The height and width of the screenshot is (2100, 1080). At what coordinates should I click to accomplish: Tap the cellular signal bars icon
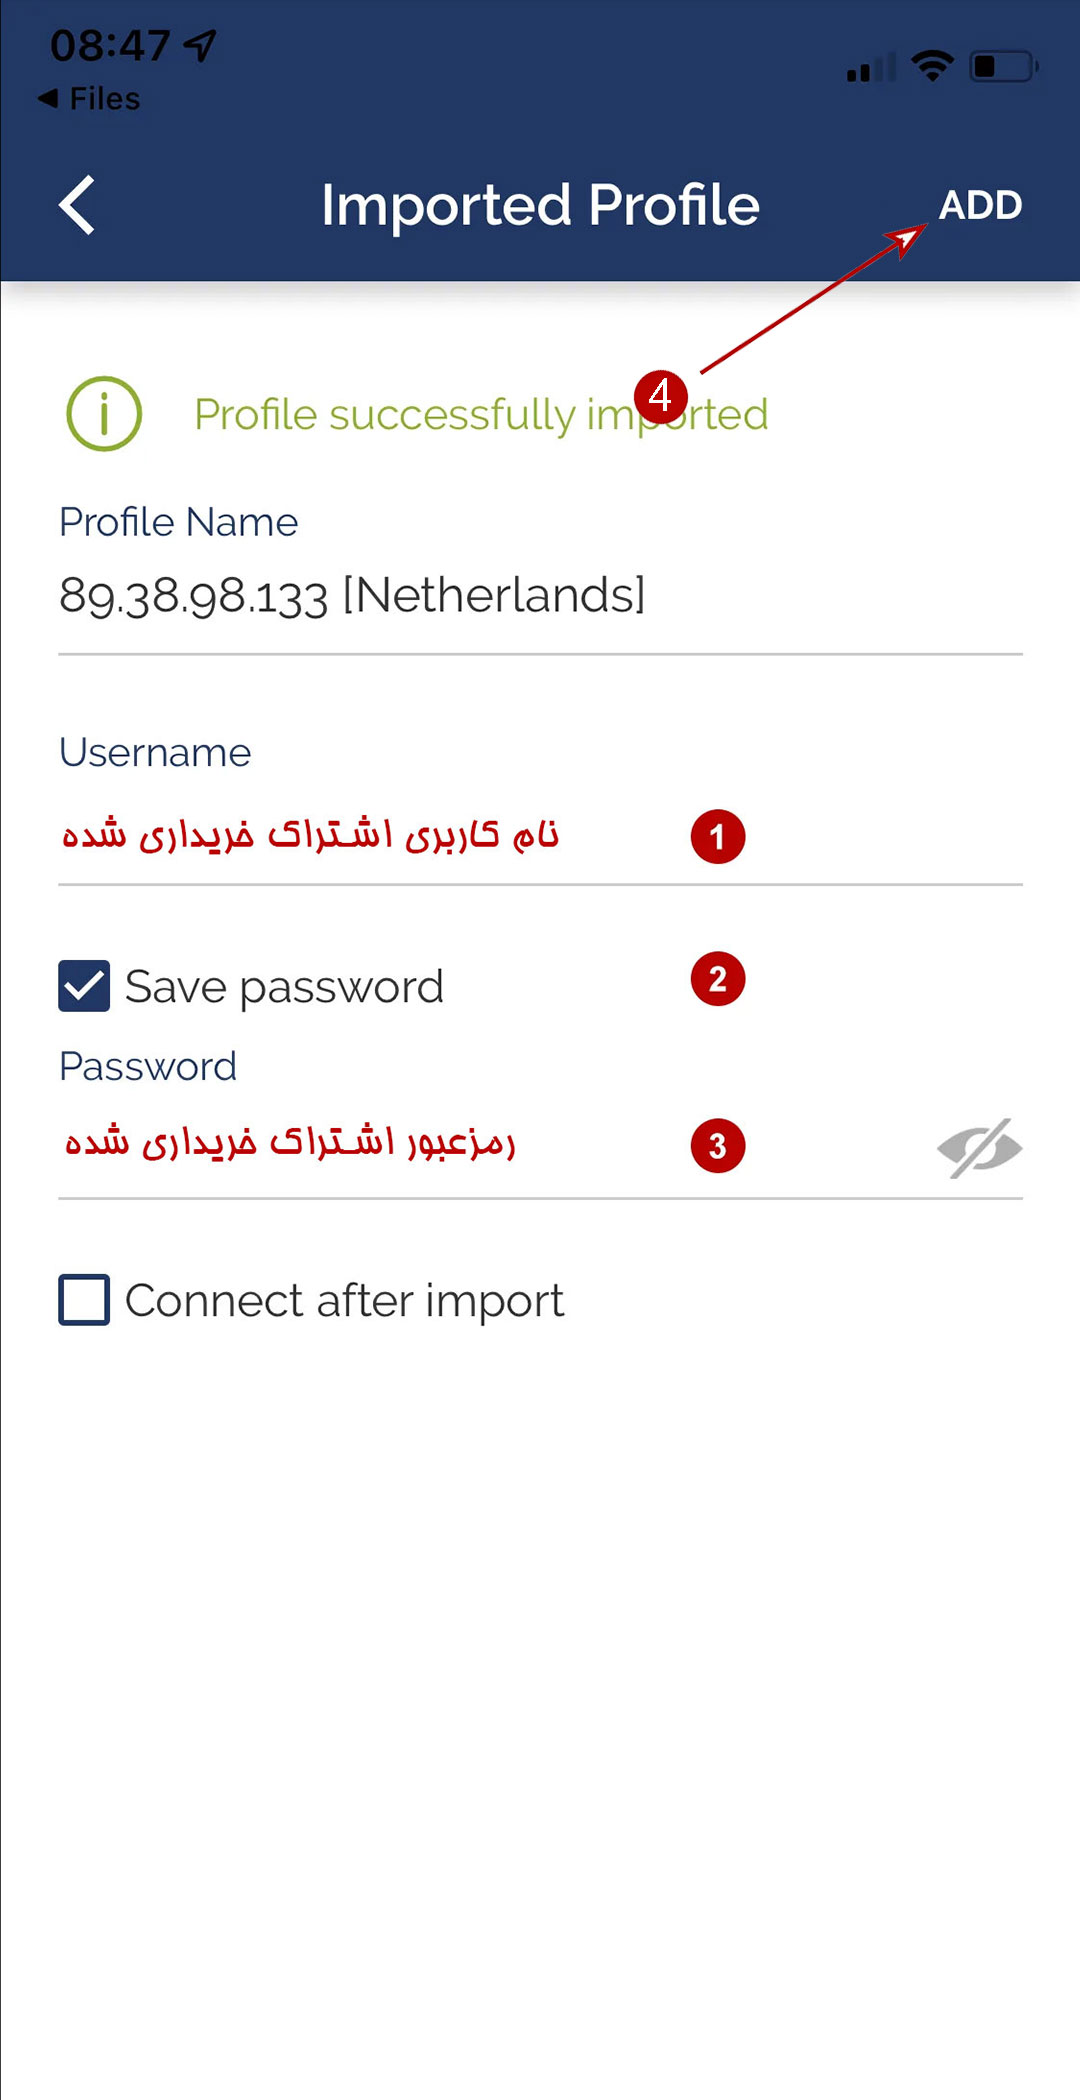(x=870, y=68)
